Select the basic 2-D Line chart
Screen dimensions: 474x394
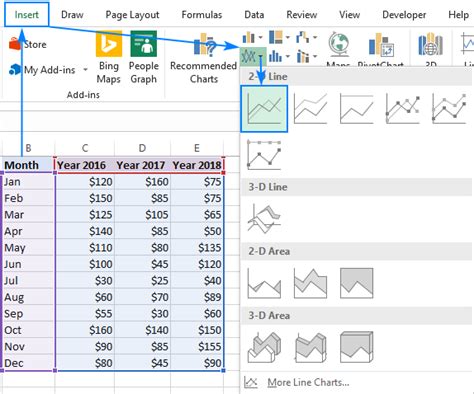click(x=264, y=109)
